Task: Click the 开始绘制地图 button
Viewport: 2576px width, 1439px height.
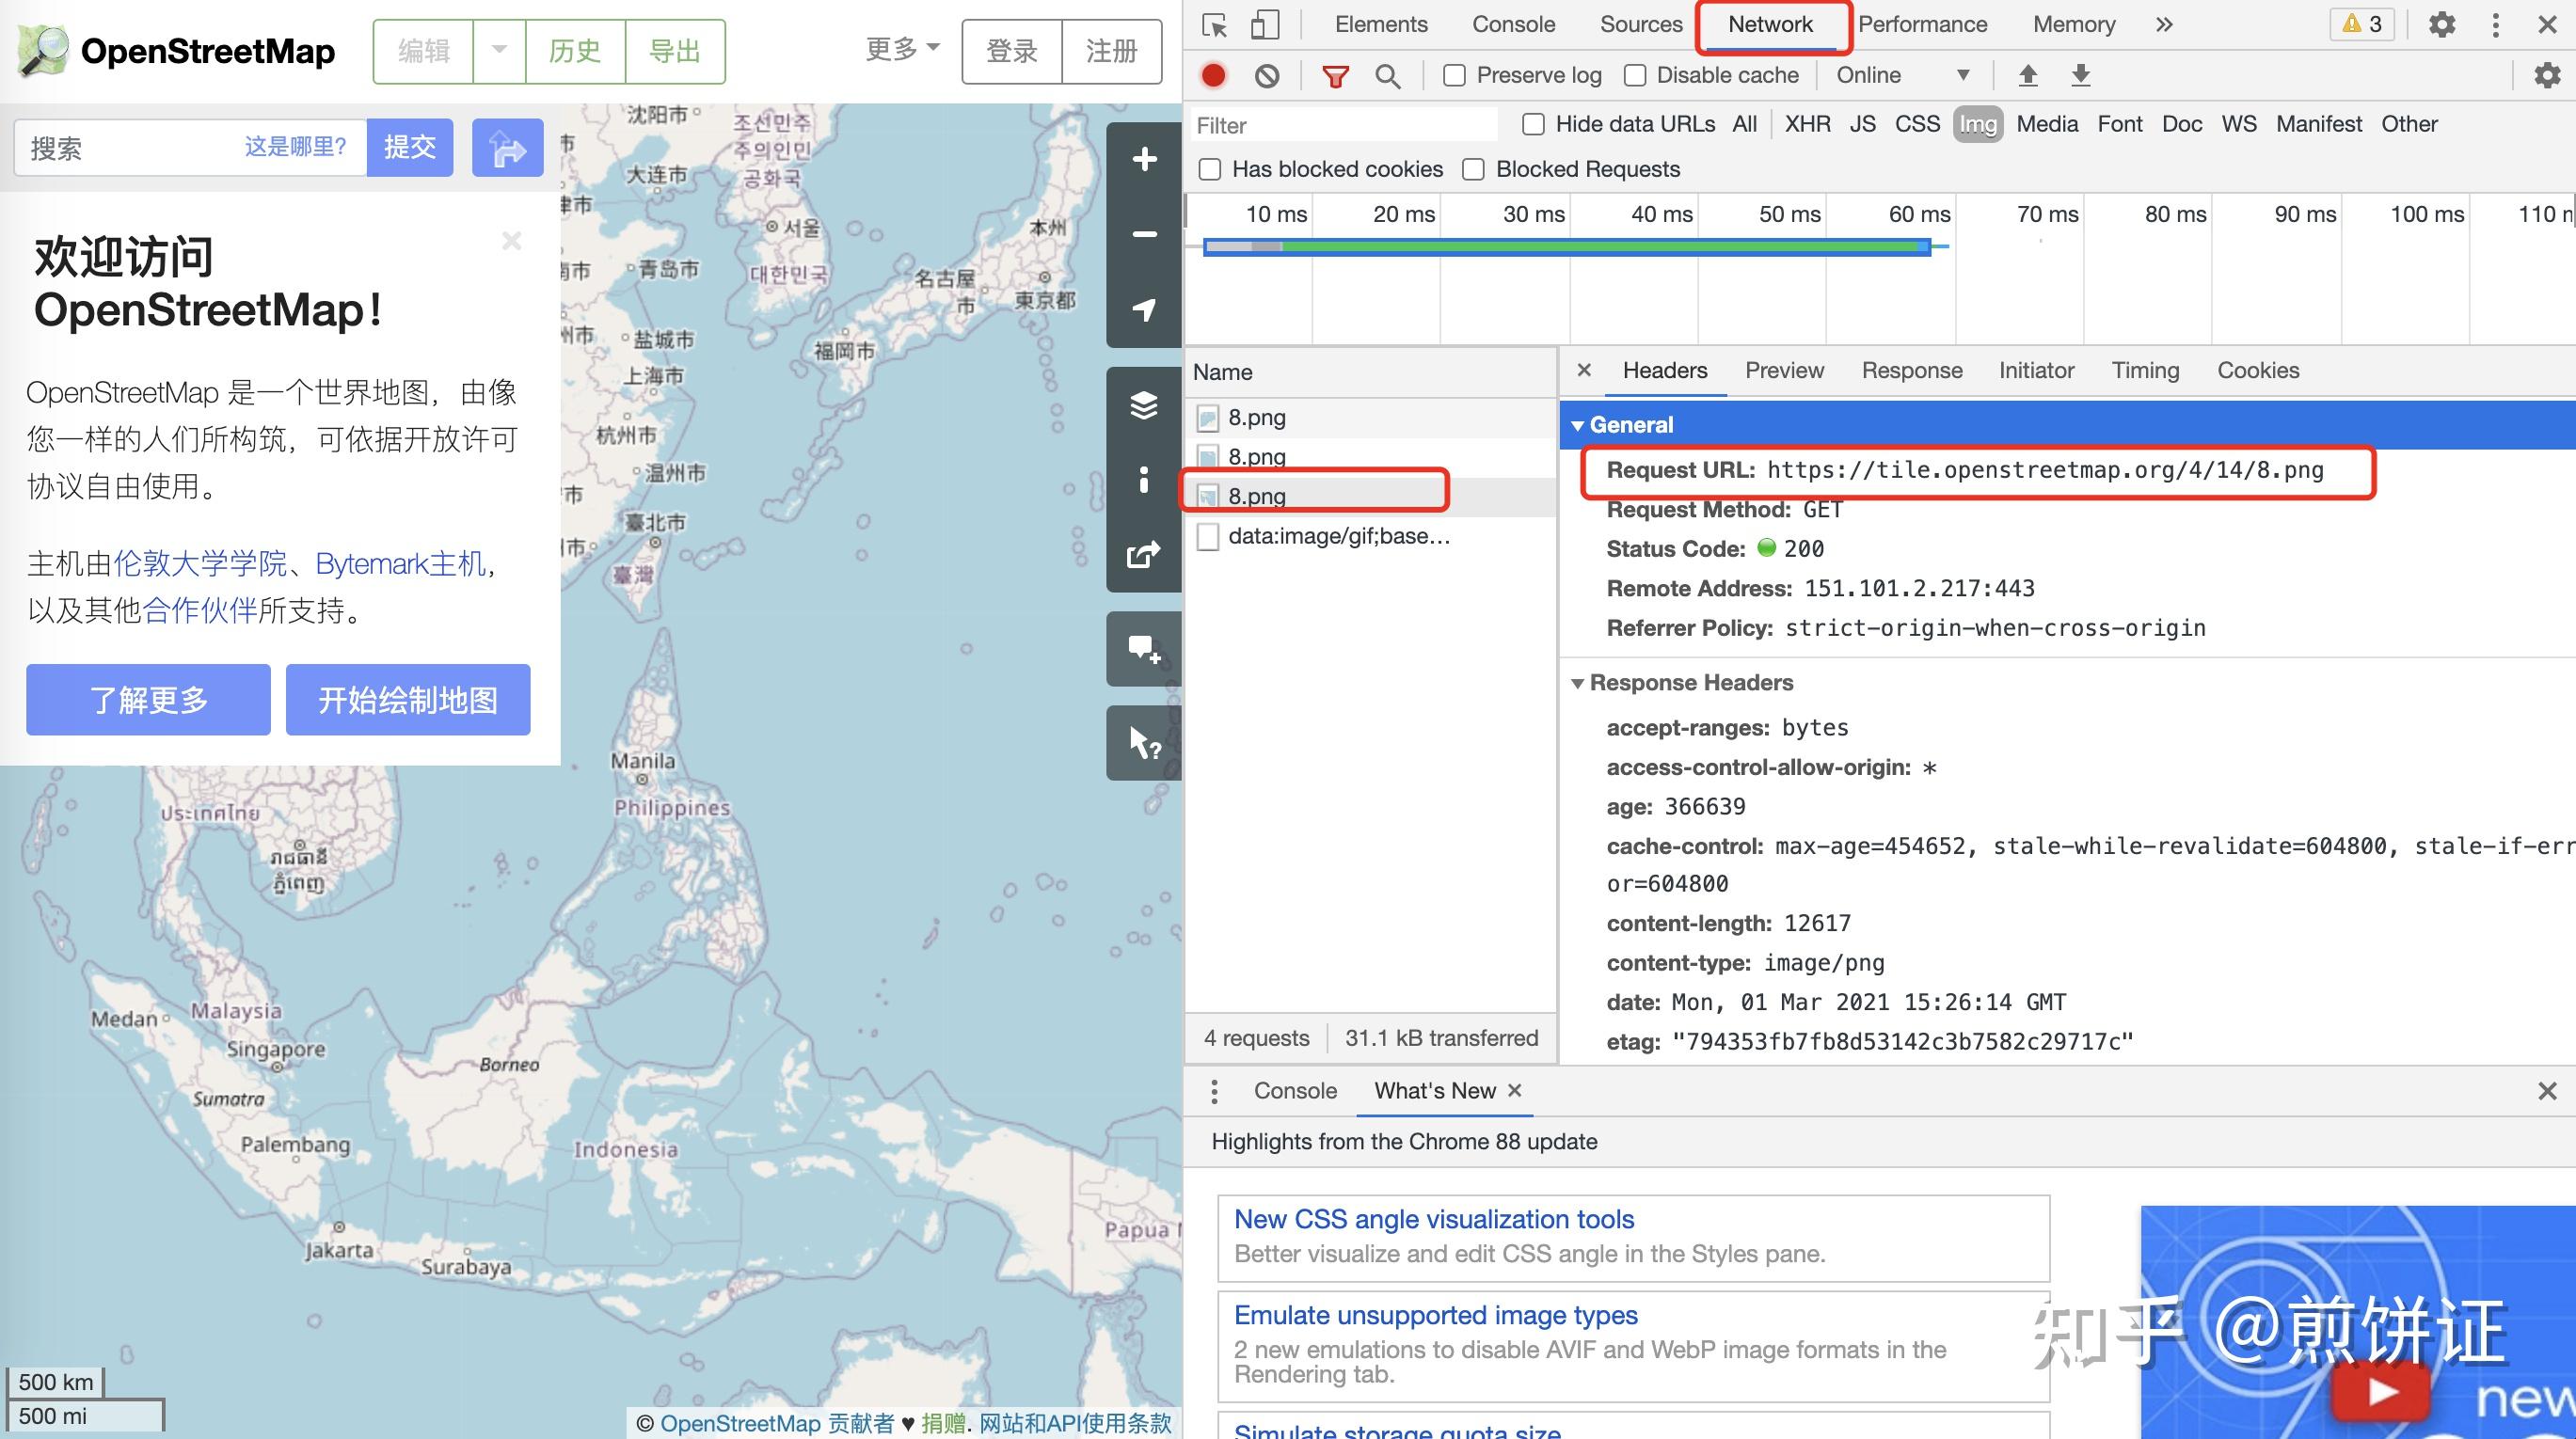Action: click(x=408, y=700)
